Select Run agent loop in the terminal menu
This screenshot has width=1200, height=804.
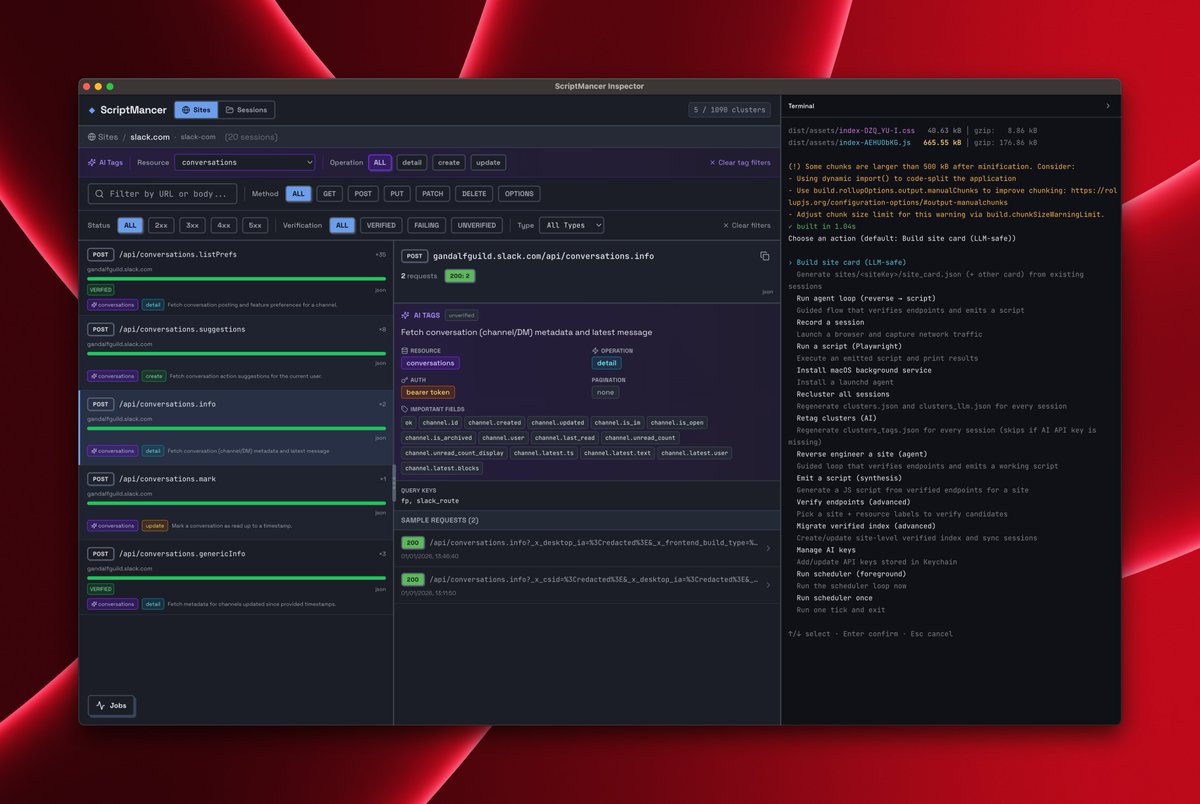click(x=866, y=298)
